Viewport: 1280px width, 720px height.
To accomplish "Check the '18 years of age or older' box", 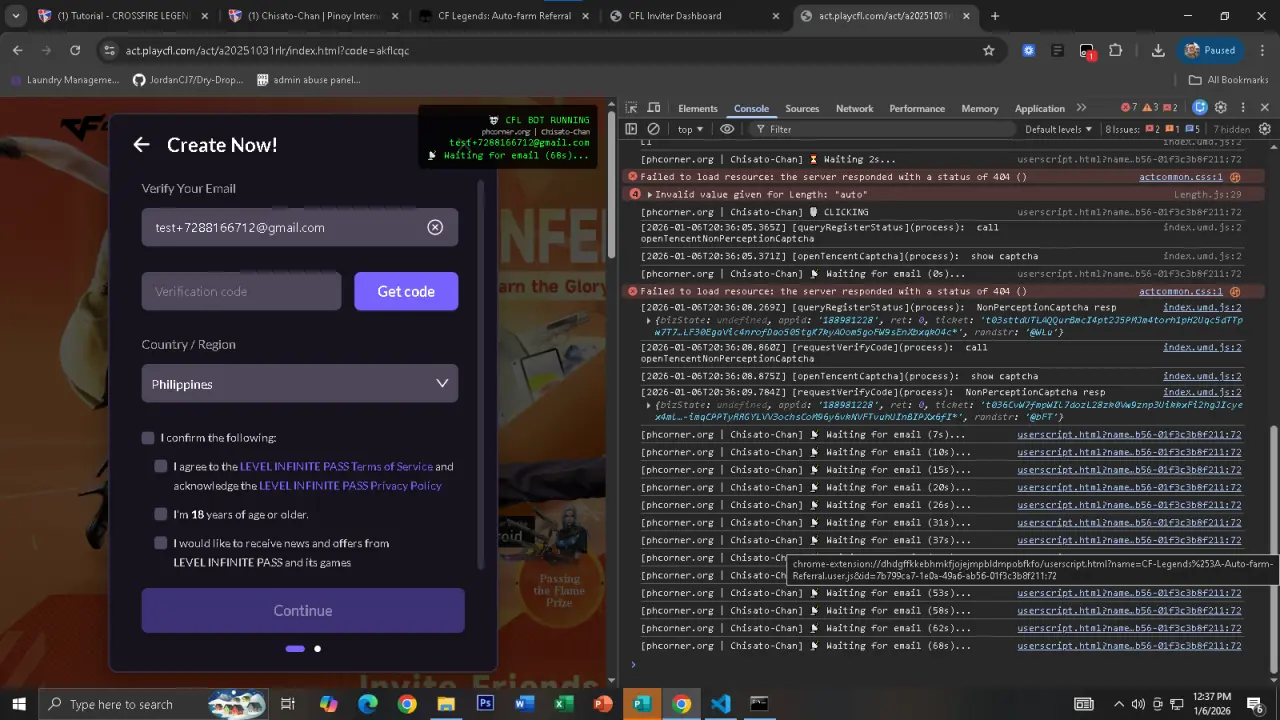I will [x=161, y=514].
